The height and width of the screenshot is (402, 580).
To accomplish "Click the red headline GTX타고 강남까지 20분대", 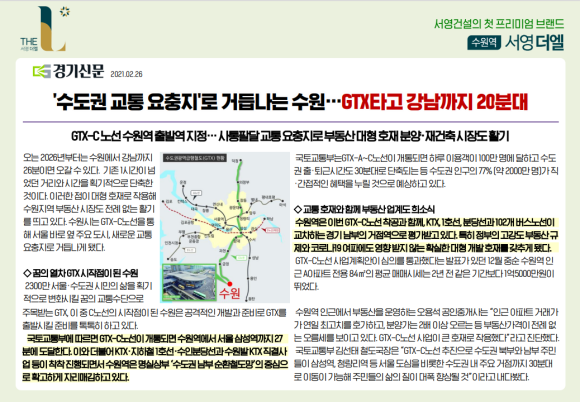I will tap(434, 102).
